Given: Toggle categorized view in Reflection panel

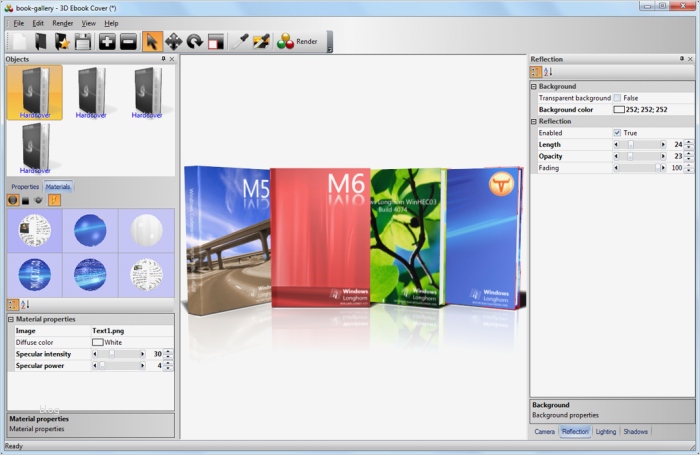Looking at the screenshot, I should point(536,71).
